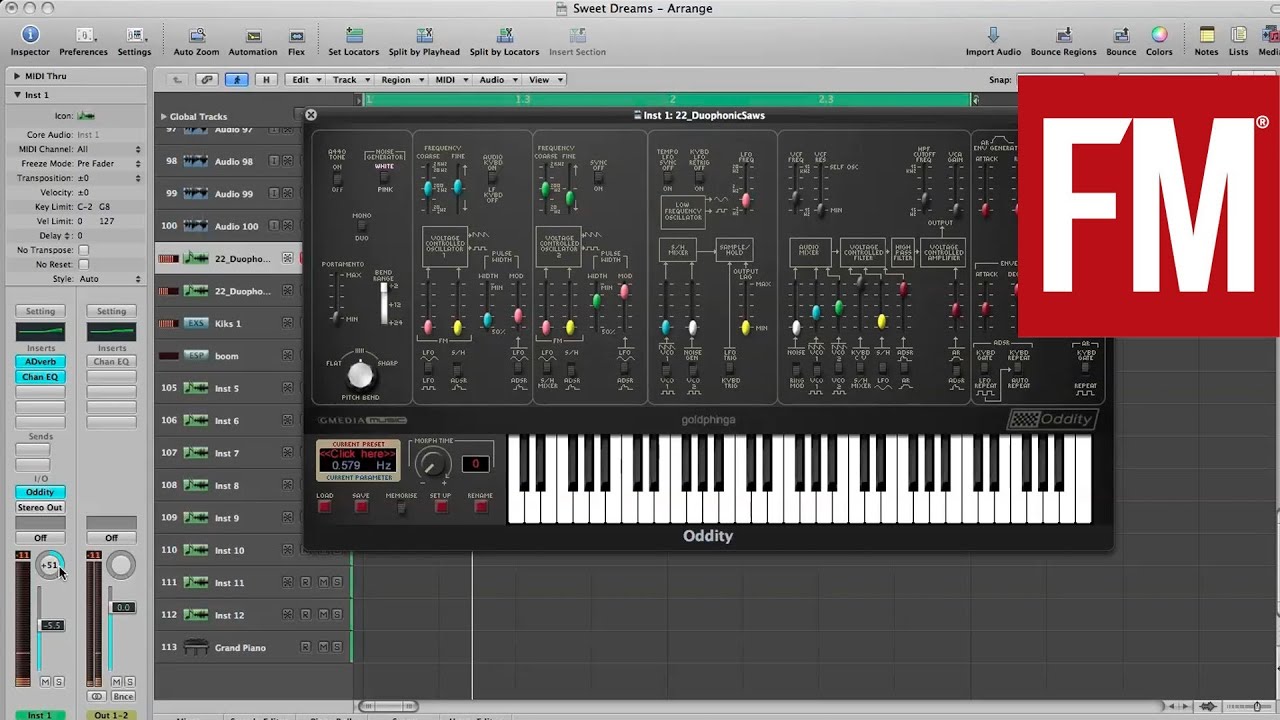
Task: Toggle the Oddity Memorise switch
Action: pos(402,508)
